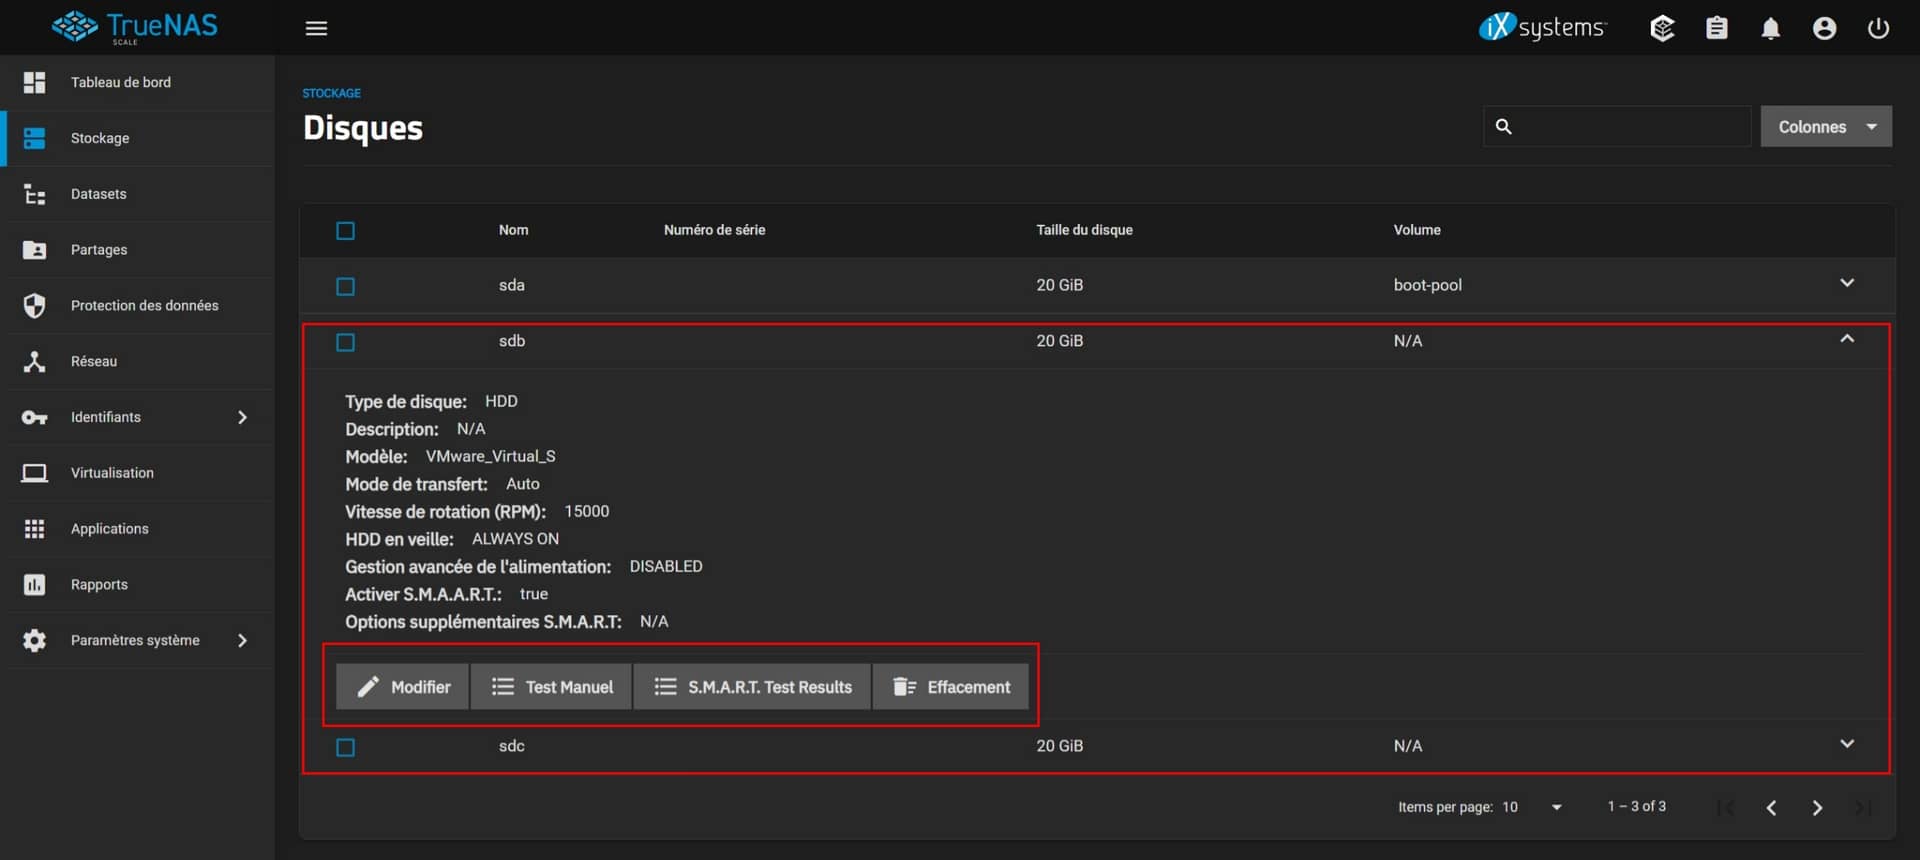Select all disks with header checkbox
1920x860 pixels.
point(346,231)
